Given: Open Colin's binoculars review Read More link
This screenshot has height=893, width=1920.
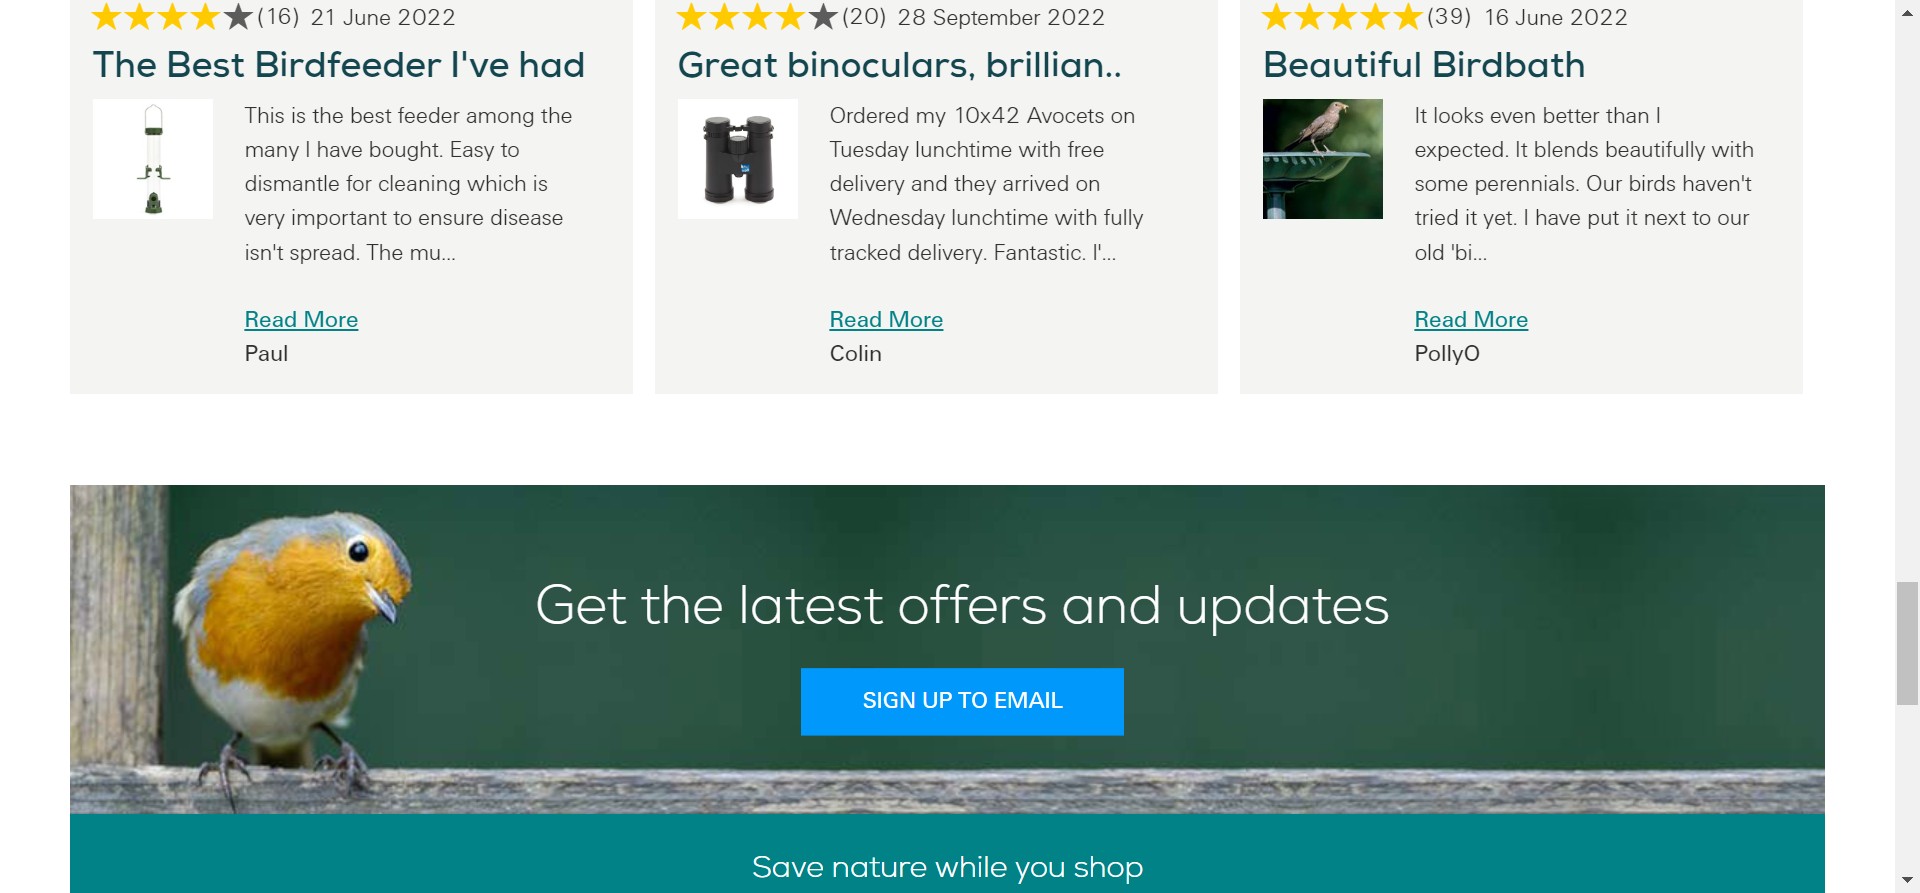Looking at the screenshot, I should click(886, 319).
